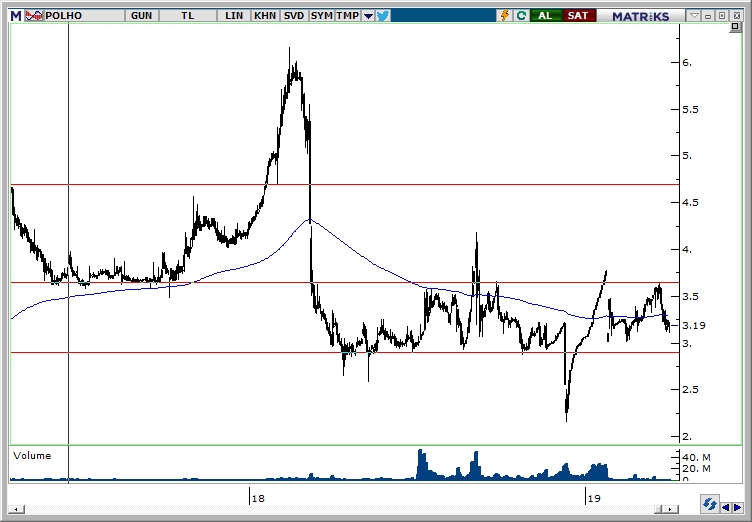This screenshot has height=522, width=752.
Task: Click the 3.19 last price label
Action: [x=694, y=325]
